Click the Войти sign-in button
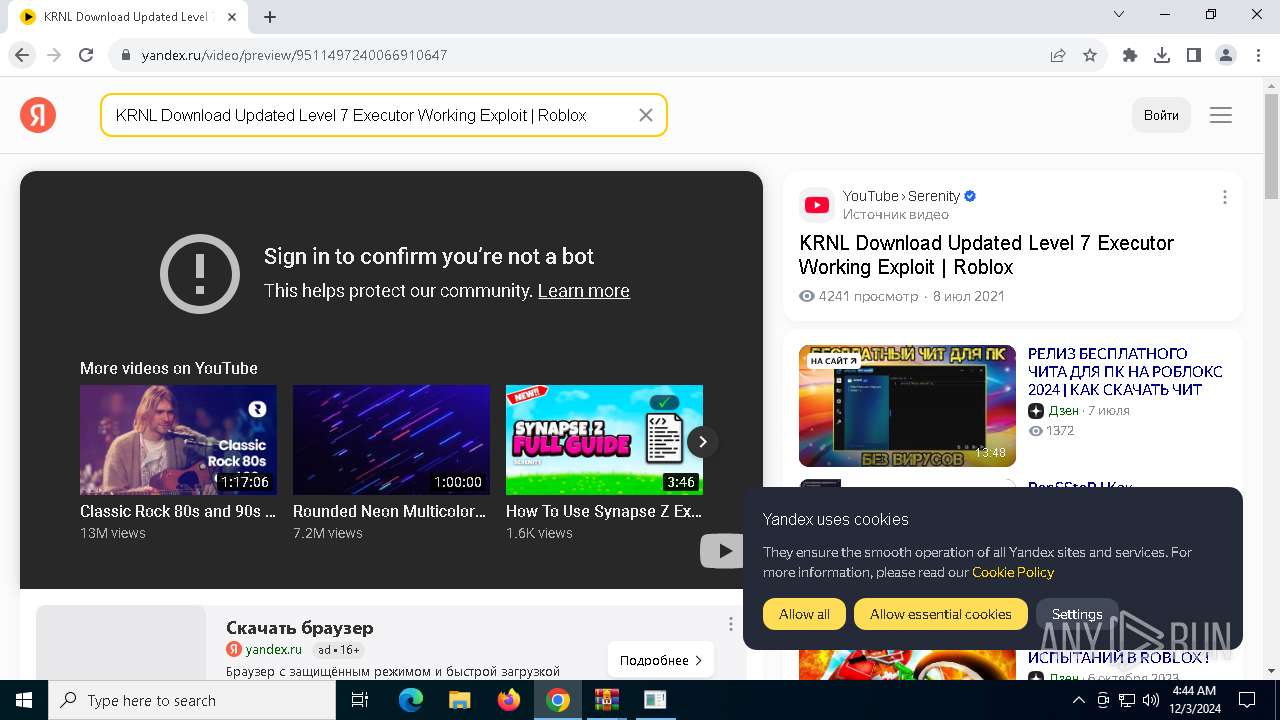Screen dimensions: 1280x720 [1161, 115]
